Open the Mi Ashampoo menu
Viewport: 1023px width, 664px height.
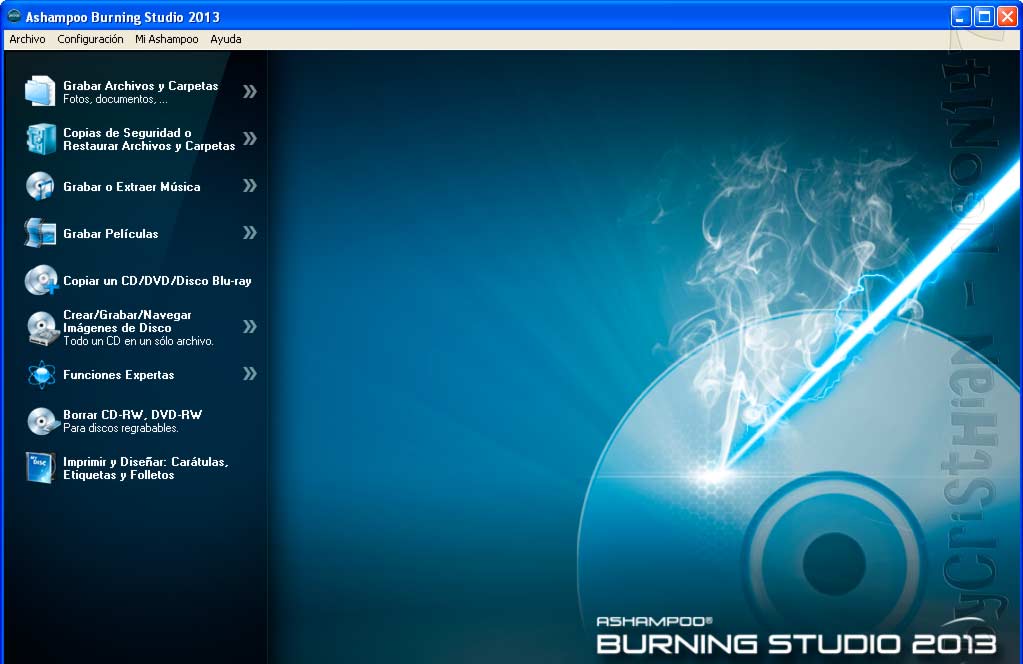tap(166, 39)
